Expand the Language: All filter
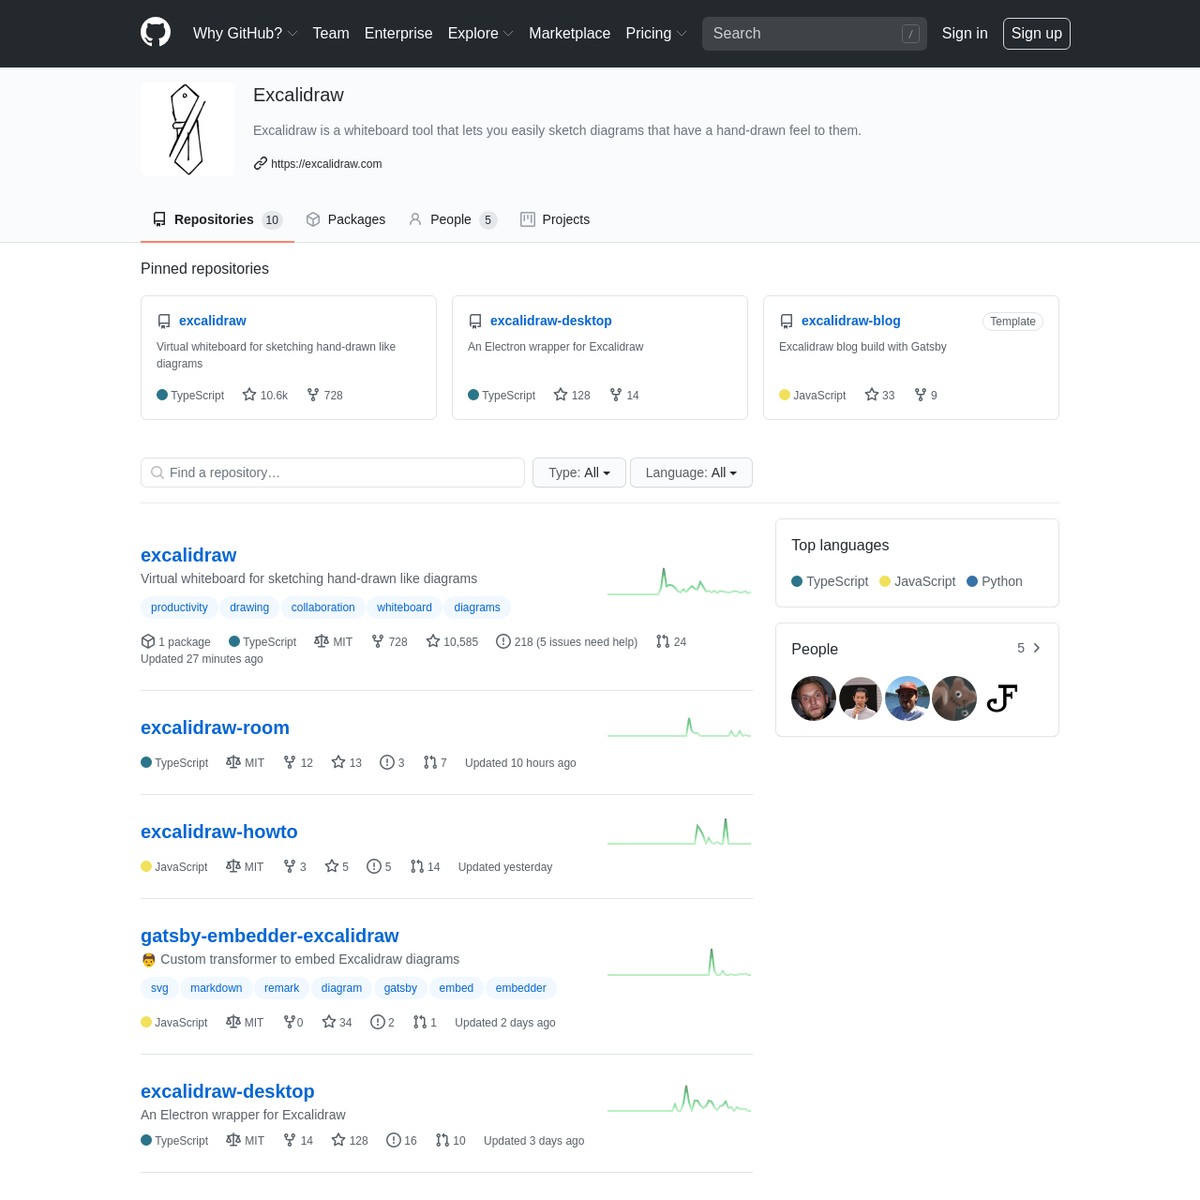 691,473
